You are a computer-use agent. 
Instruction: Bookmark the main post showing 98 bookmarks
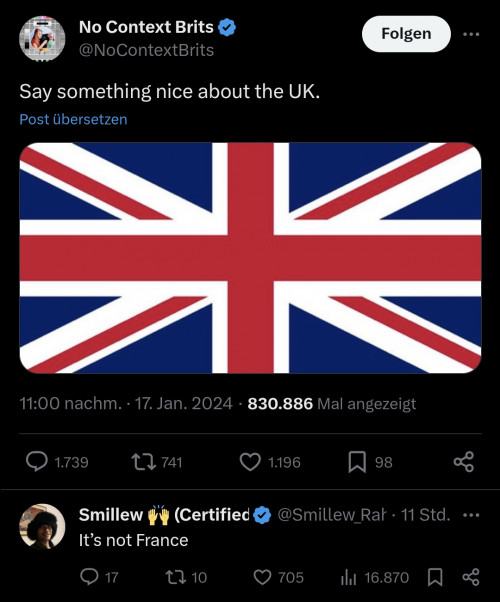coord(357,462)
